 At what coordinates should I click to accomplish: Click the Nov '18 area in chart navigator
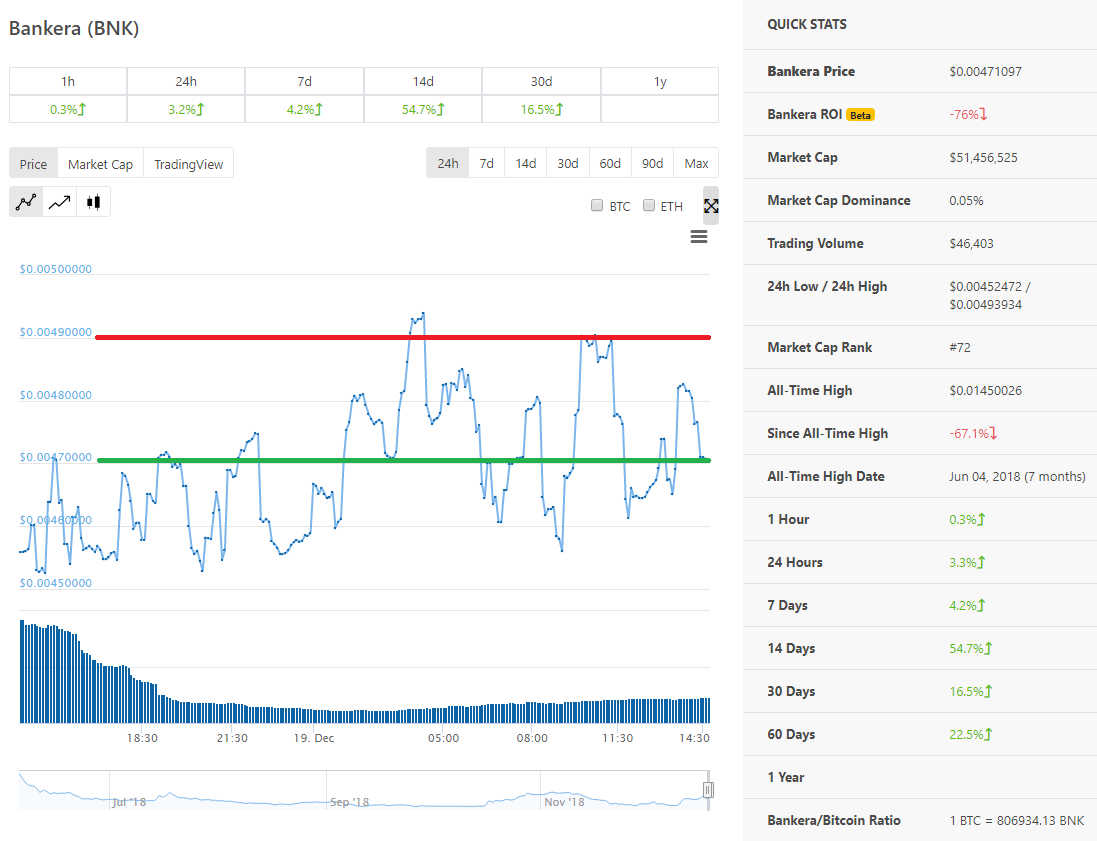click(x=564, y=802)
